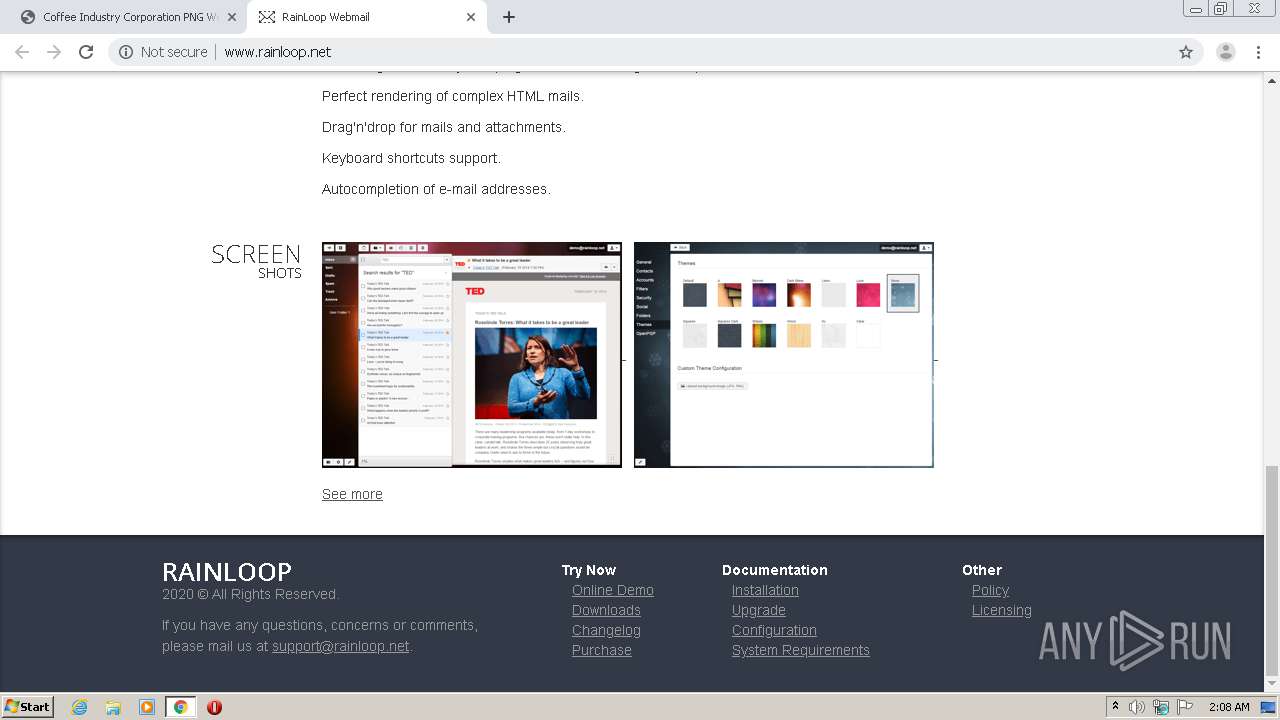Click the 'Try Now' footer heading
This screenshot has width=1280, height=720.
coord(589,570)
